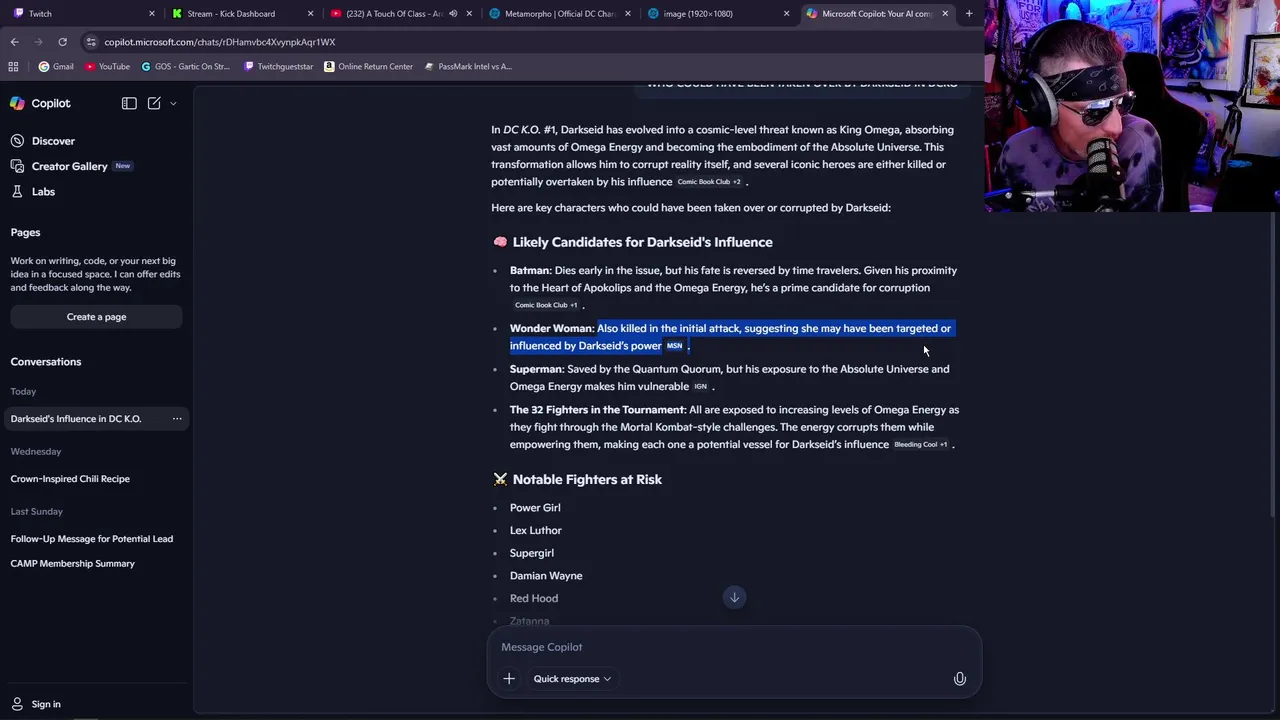The image size is (1280, 720).
Task: Switch to Metamorpho Official DC tab
Action: coord(558,14)
